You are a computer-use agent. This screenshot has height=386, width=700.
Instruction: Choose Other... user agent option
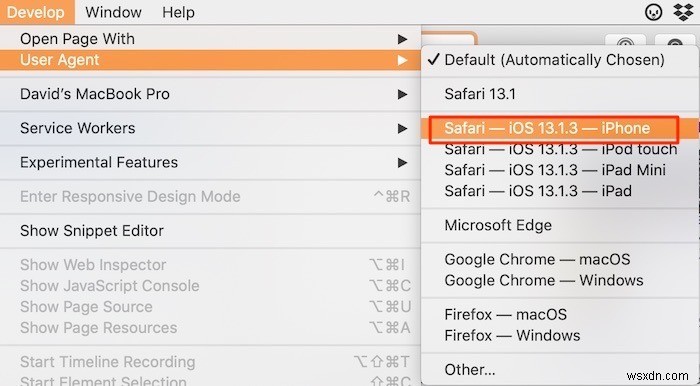point(559,369)
